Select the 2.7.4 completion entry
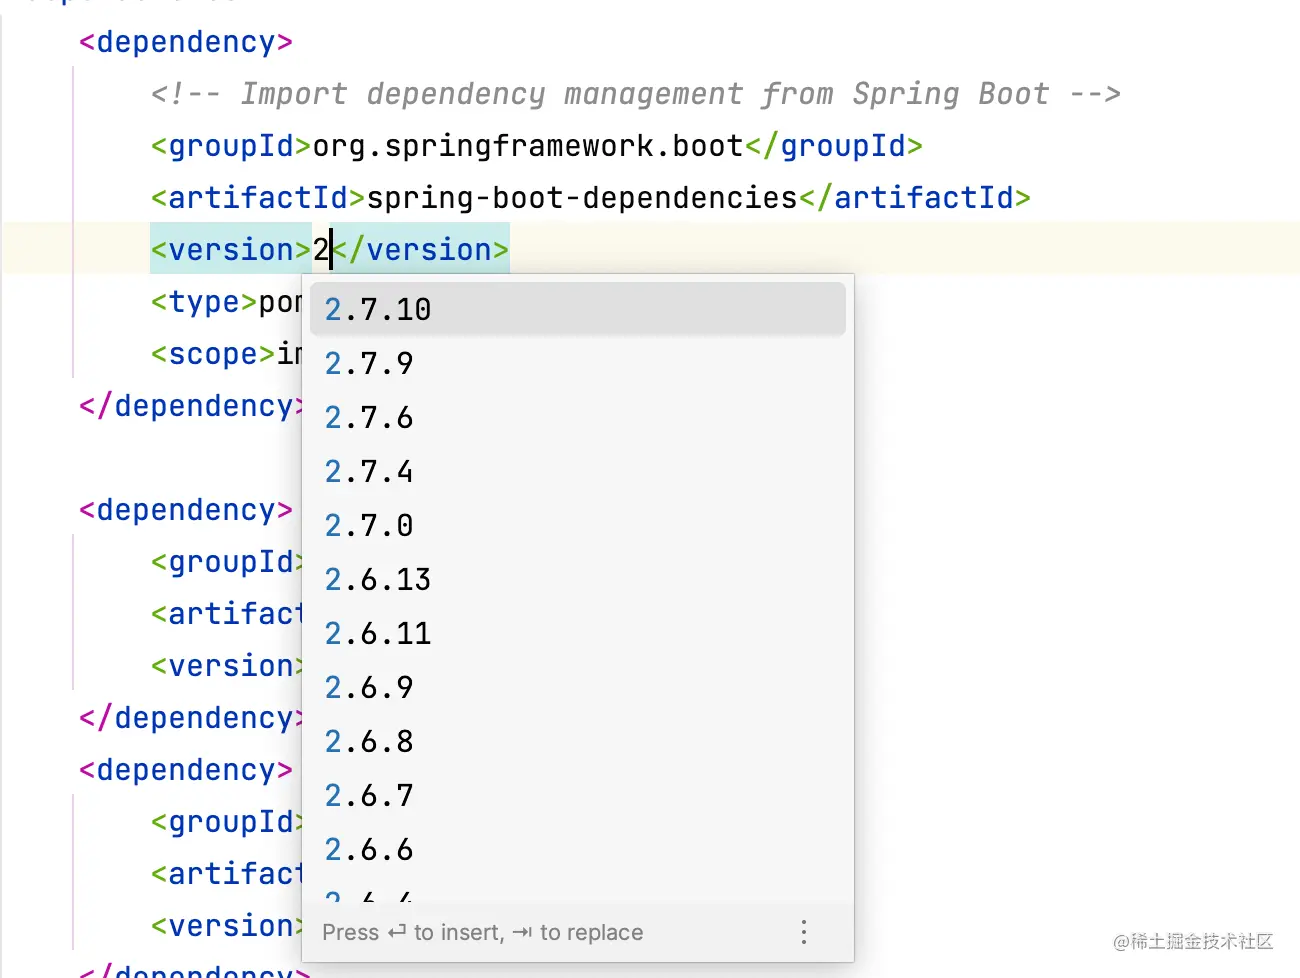 tap(578, 471)
